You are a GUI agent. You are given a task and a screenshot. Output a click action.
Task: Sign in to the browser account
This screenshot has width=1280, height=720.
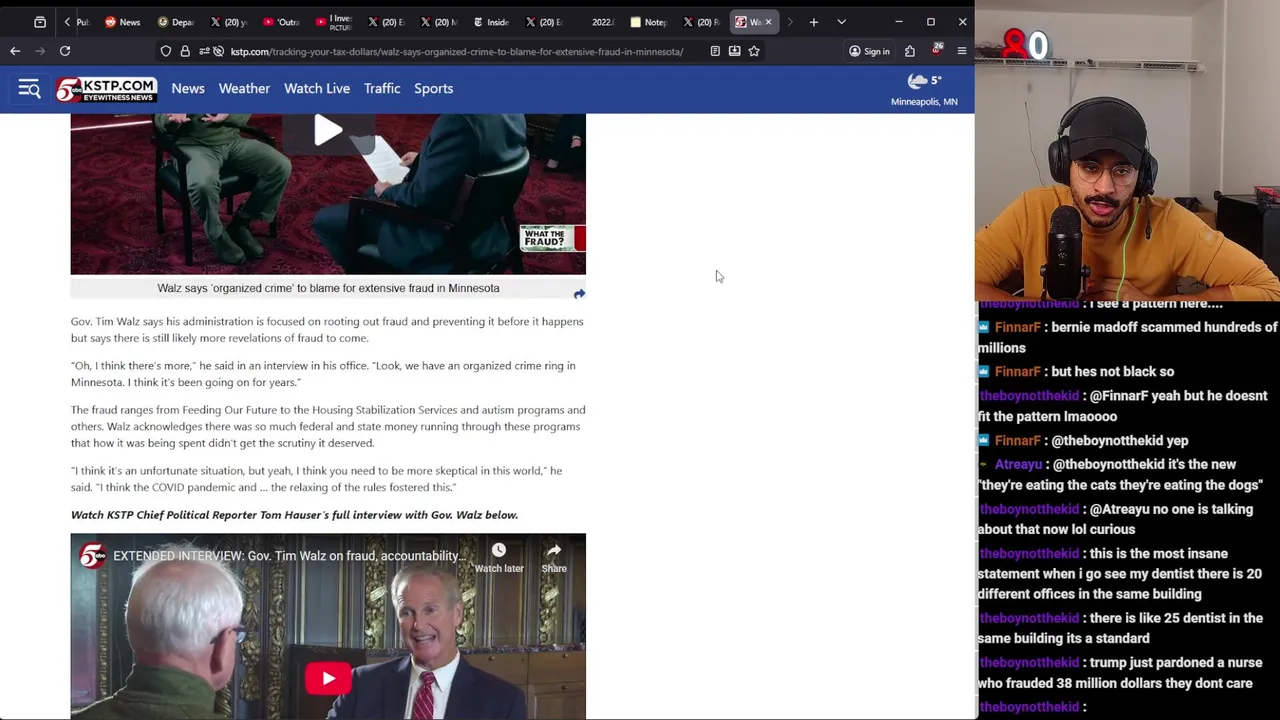click(x=868, y=51)
